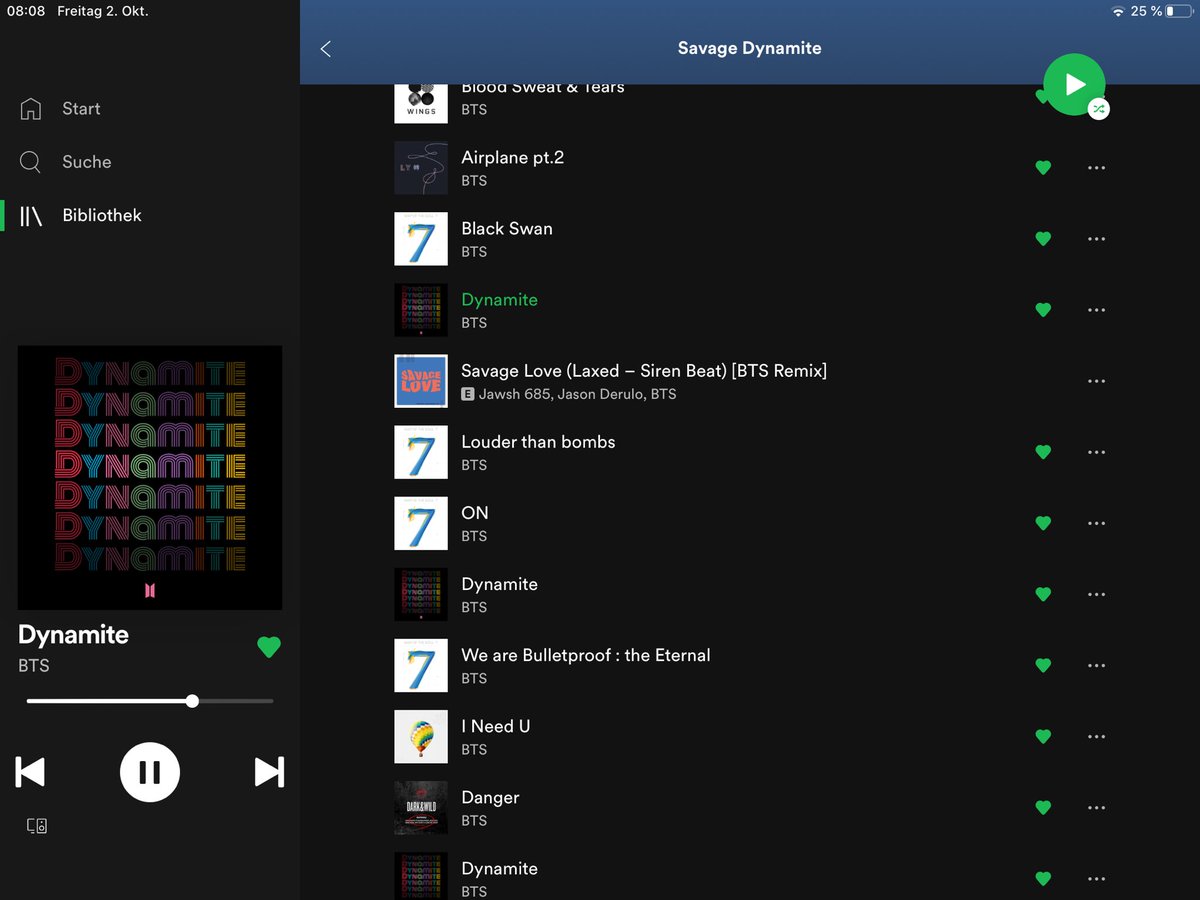Tap the ON album cover
This screenshot has width=1200, height=900.
421,523
